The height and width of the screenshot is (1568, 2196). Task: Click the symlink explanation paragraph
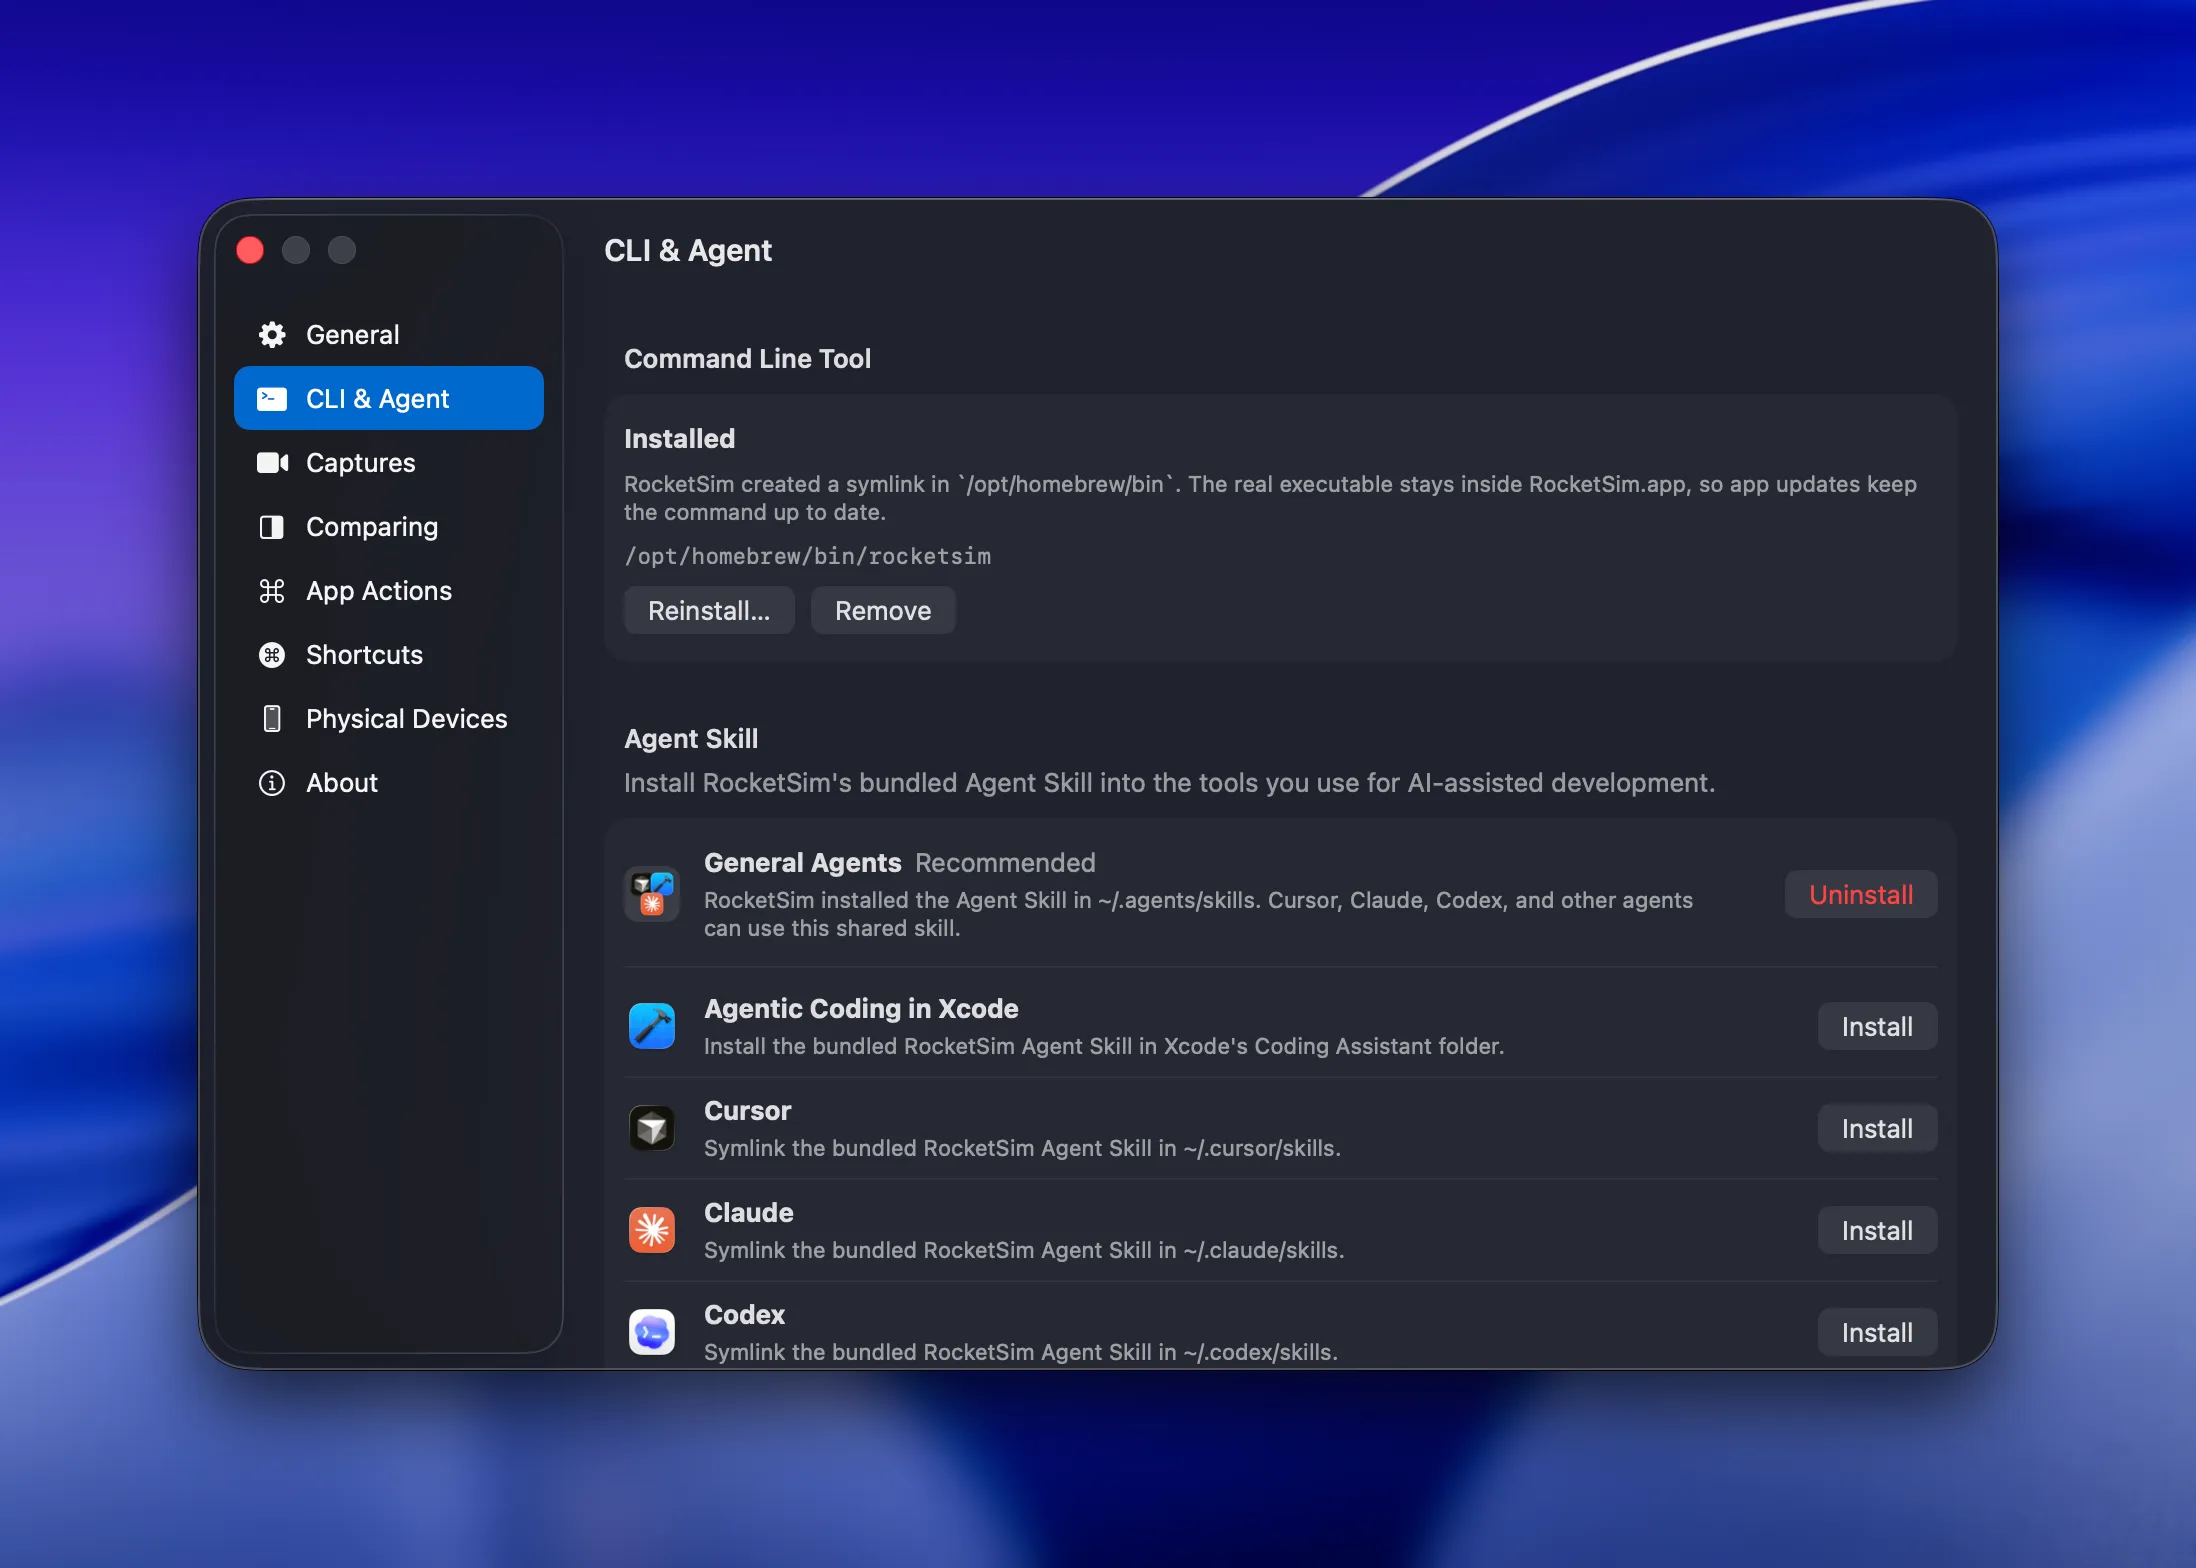click(x=1270, y=498)
